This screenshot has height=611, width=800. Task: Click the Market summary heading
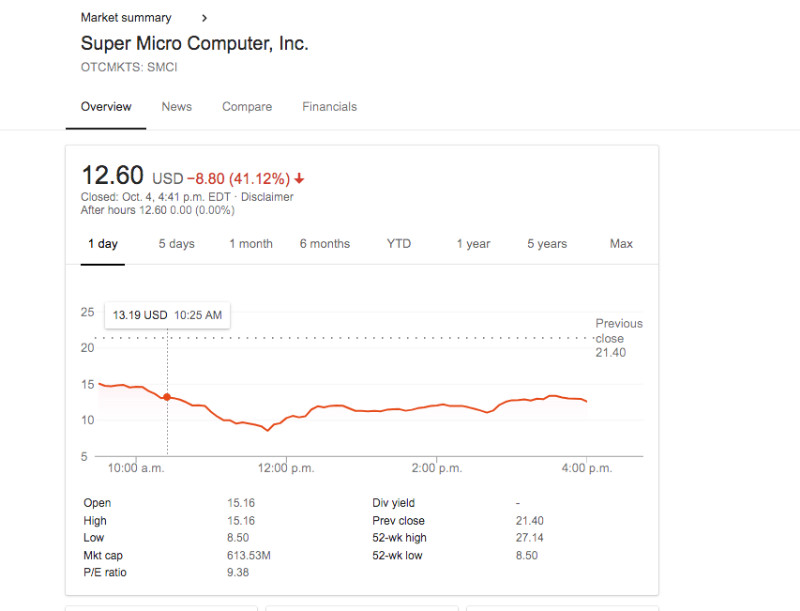pyautogui.click(x=126, y=18)
